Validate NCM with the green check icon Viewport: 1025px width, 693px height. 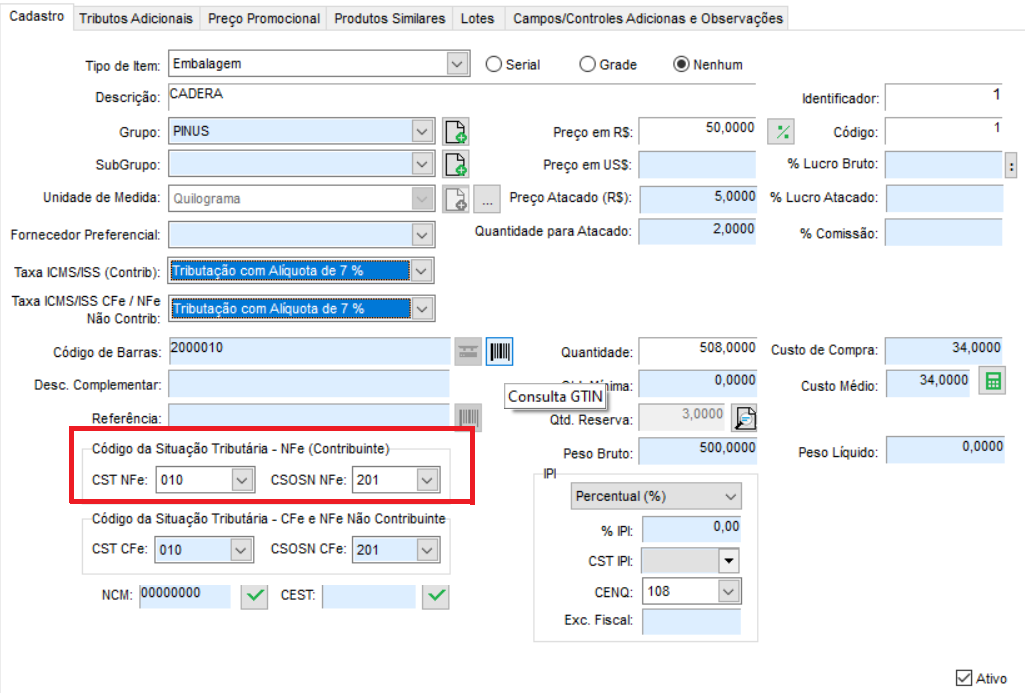[x=254, y=596]
